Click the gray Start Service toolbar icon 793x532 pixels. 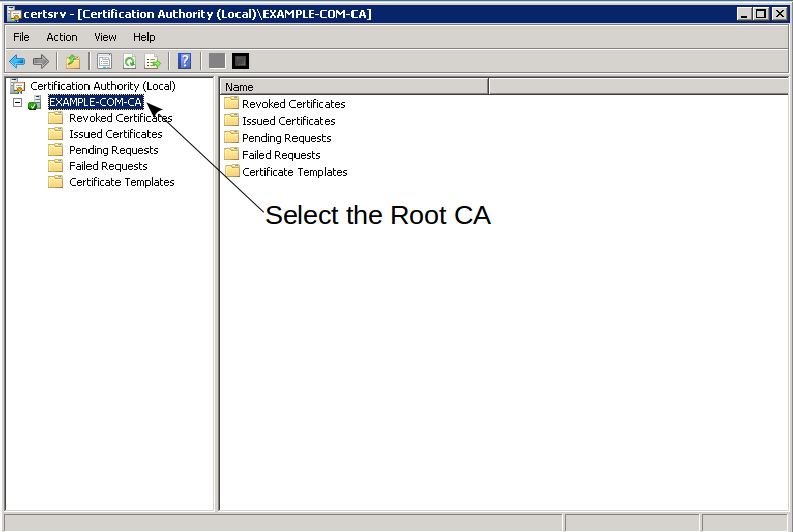[216, 61]
